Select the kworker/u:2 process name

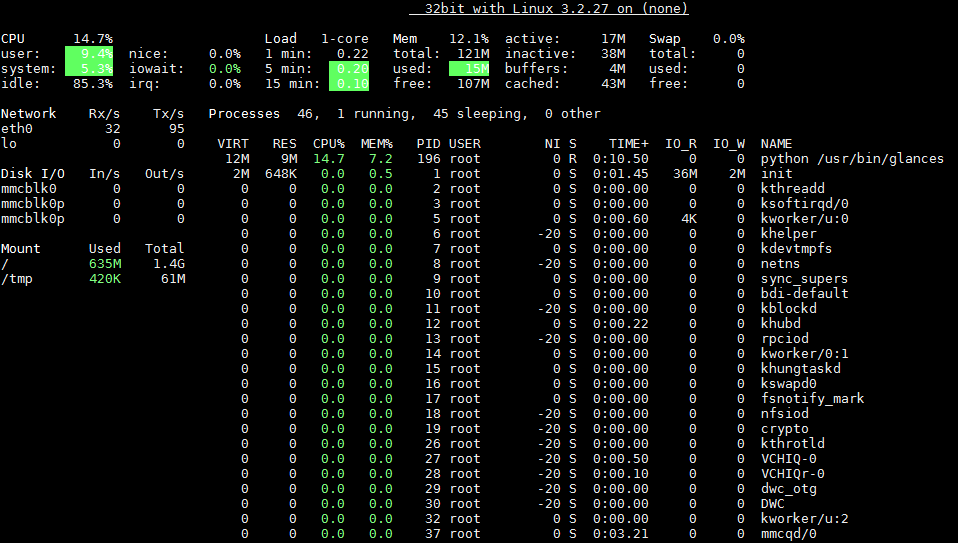point(805,519)
